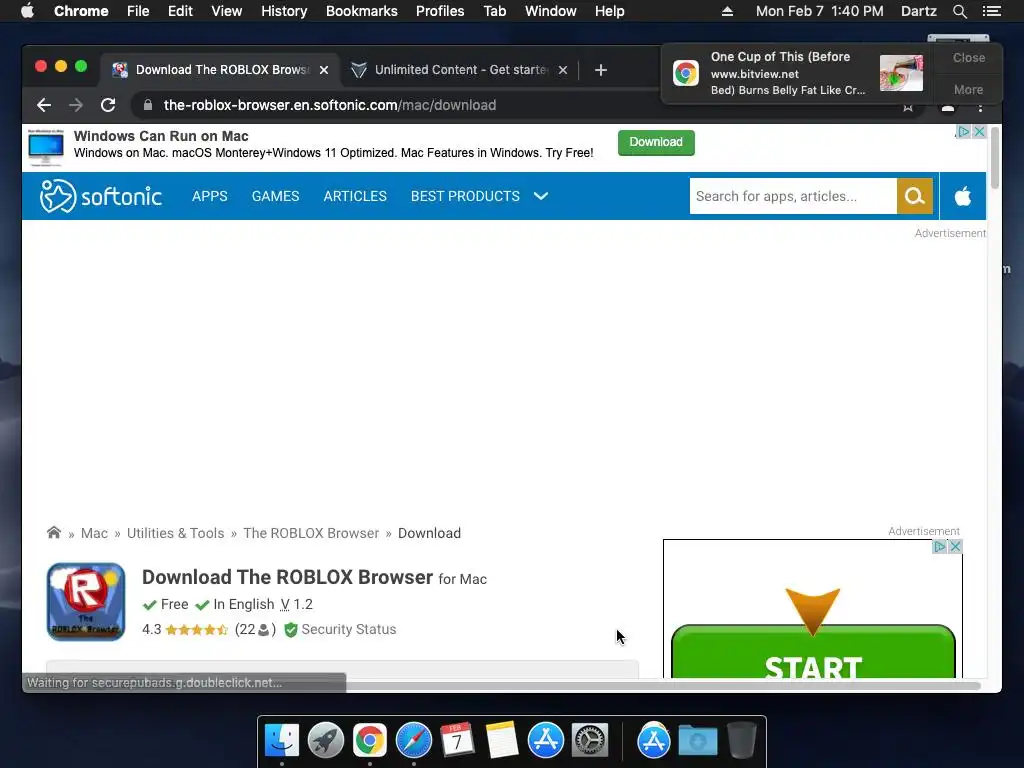
Task: Open the Mac breadcrumb link
Action: (94, 533)
